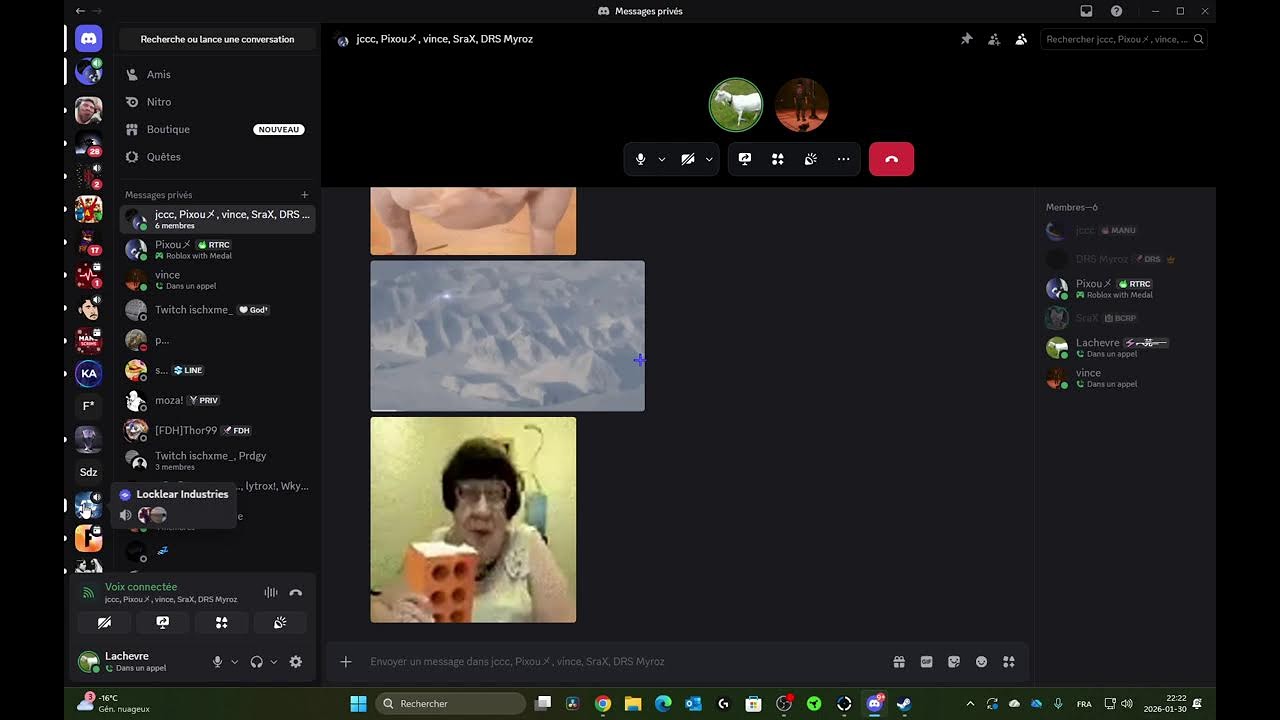Open the Quêtes page
The height and width of the screenshot is (720, 1280).
tap(217, 157)
